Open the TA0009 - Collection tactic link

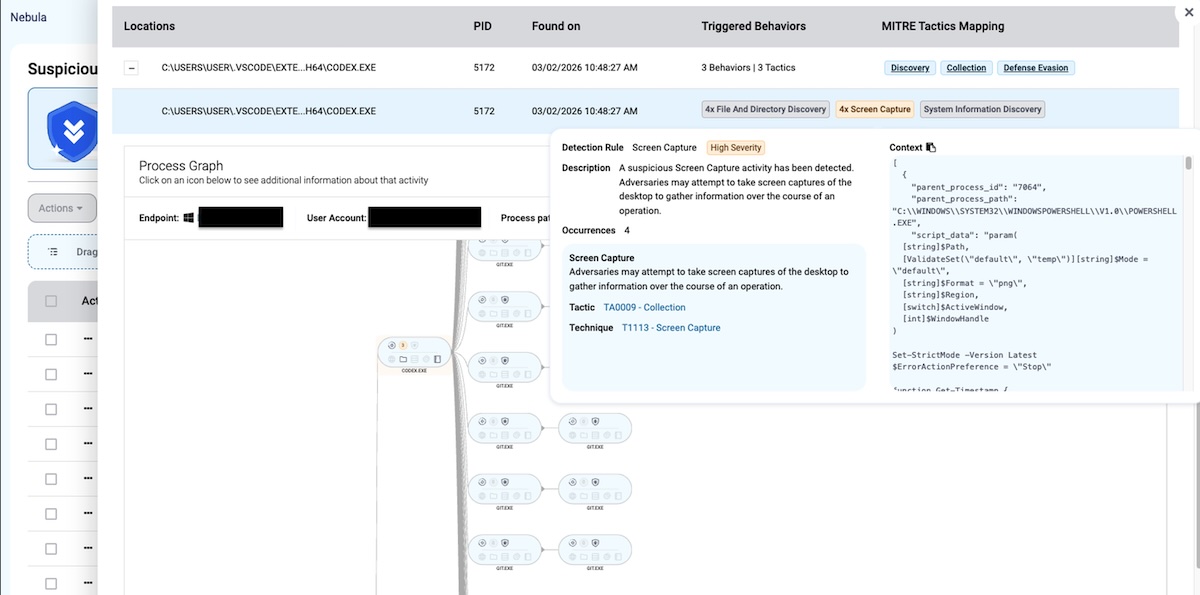[644, 308]
